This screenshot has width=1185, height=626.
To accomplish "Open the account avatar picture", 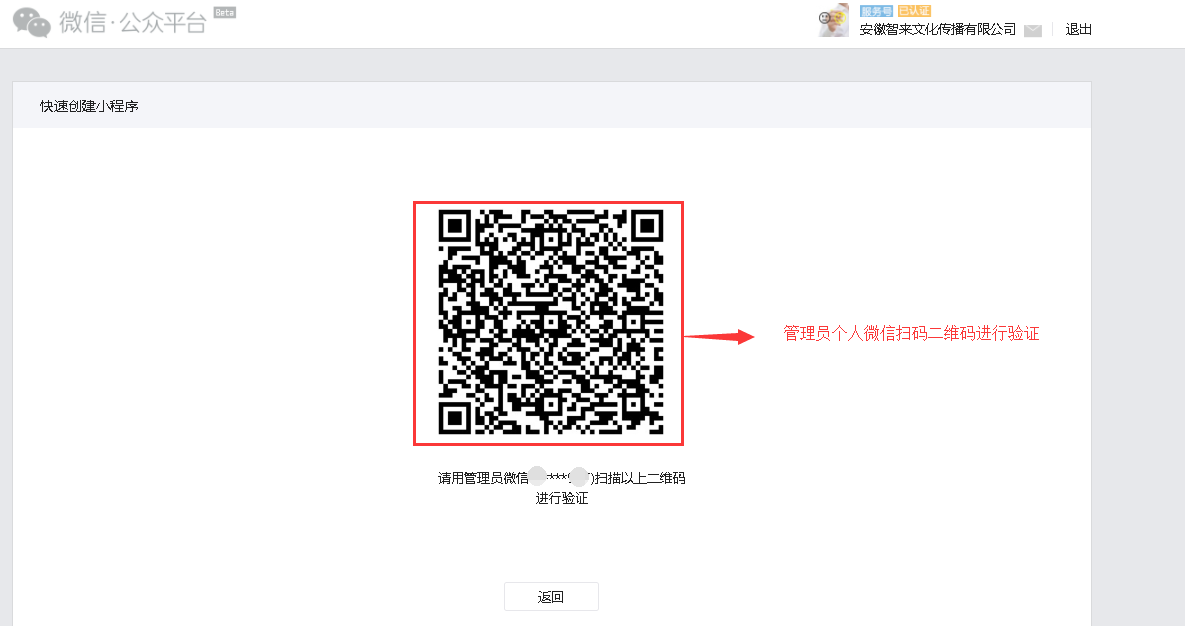I will pyautogui.click(x=833, y=20).
